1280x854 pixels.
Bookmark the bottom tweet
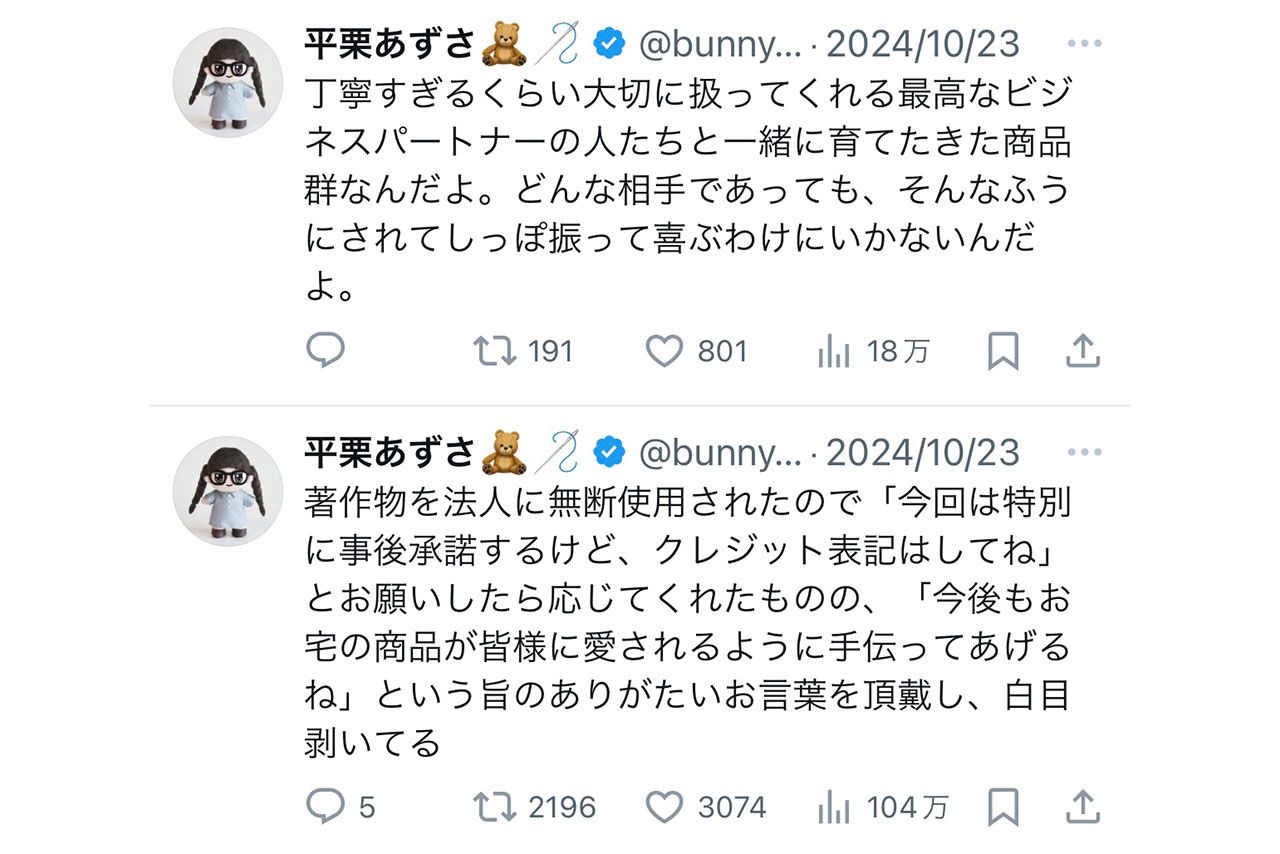(1003, 805)
